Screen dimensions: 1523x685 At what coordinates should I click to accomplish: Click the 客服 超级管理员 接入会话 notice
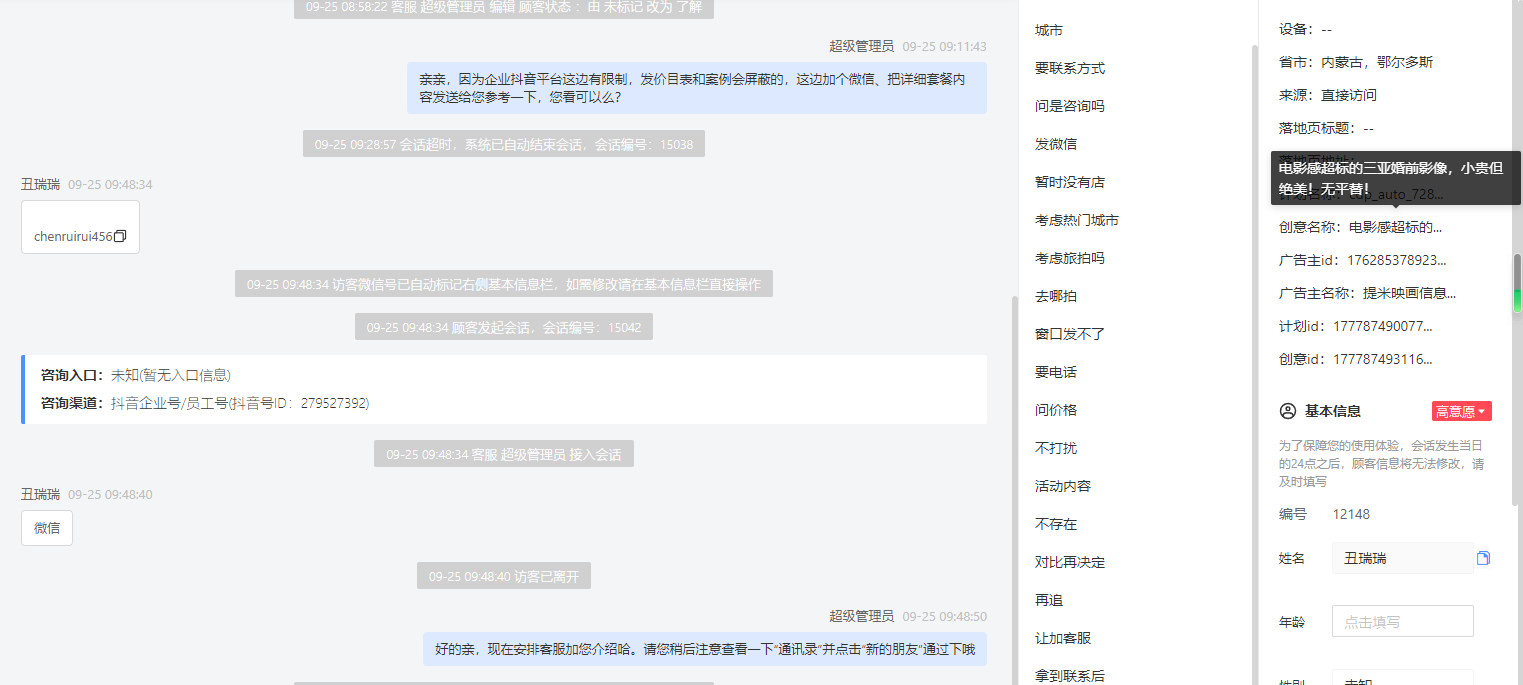pyautogui.click(x=504, y=454)
